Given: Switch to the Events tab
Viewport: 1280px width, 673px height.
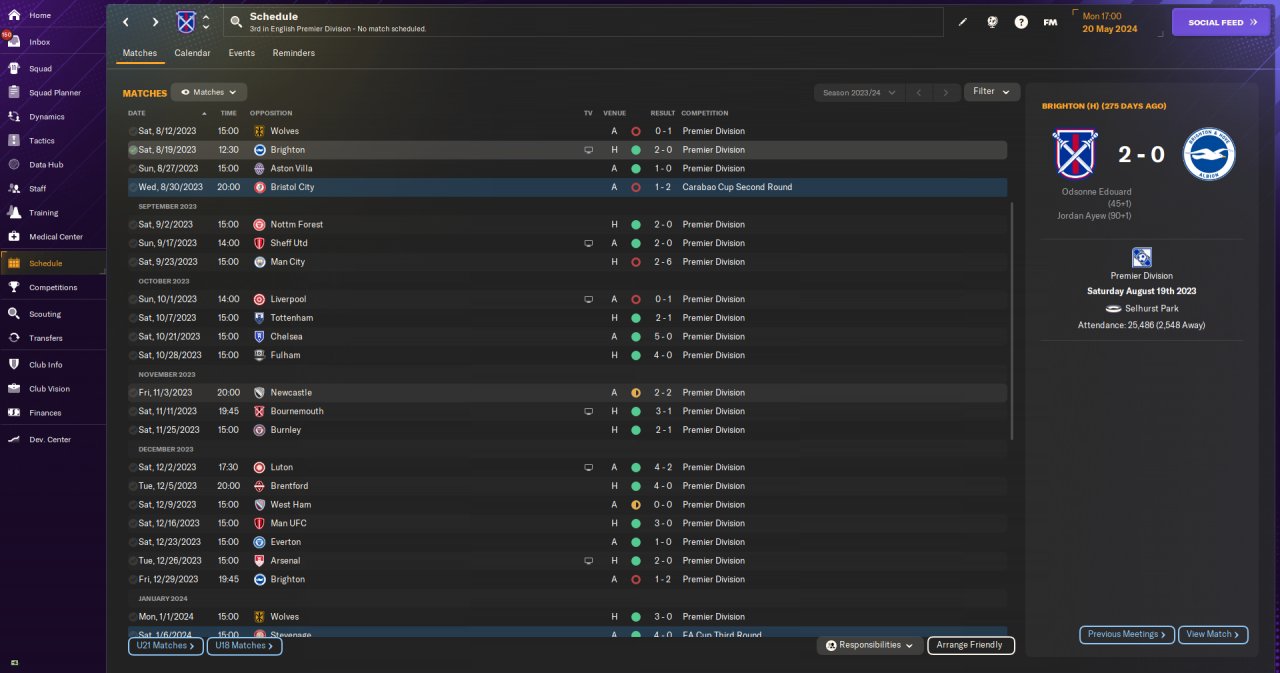Looking at the screenshot, I should click(x=241, y=53).
